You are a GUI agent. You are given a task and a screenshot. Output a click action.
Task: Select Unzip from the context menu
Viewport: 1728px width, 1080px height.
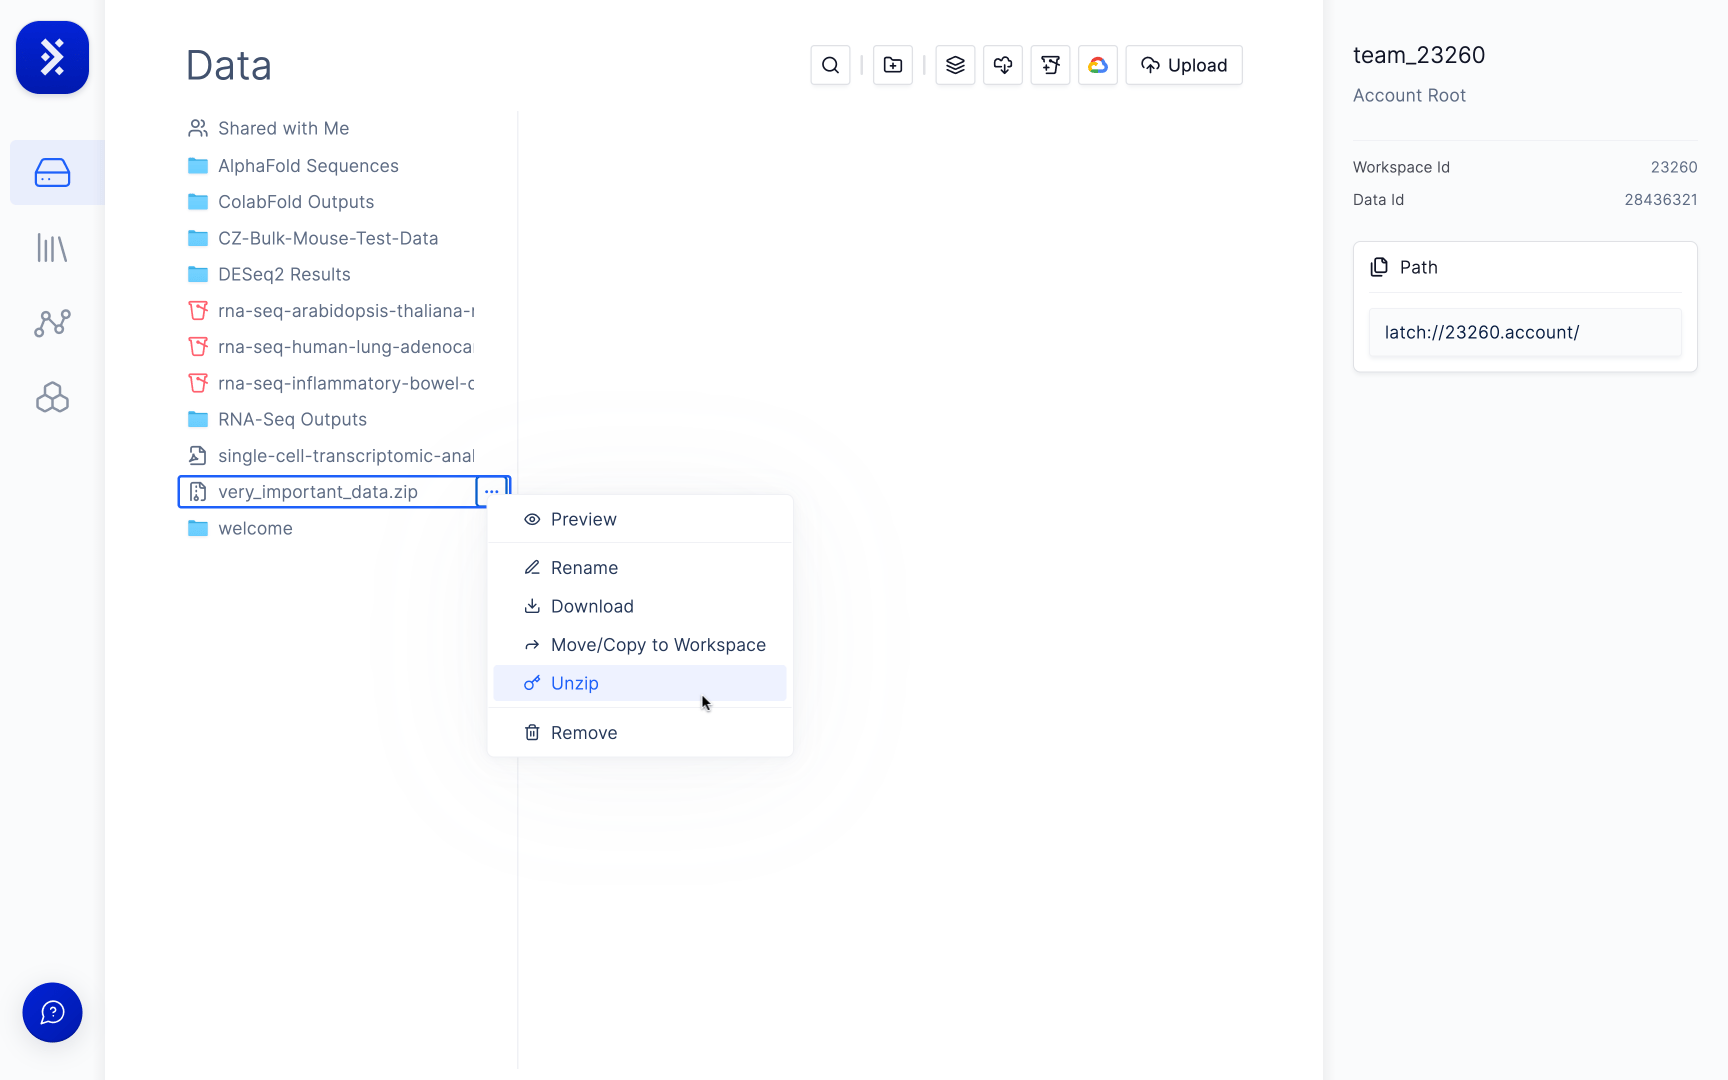click(x=640, y=683)
